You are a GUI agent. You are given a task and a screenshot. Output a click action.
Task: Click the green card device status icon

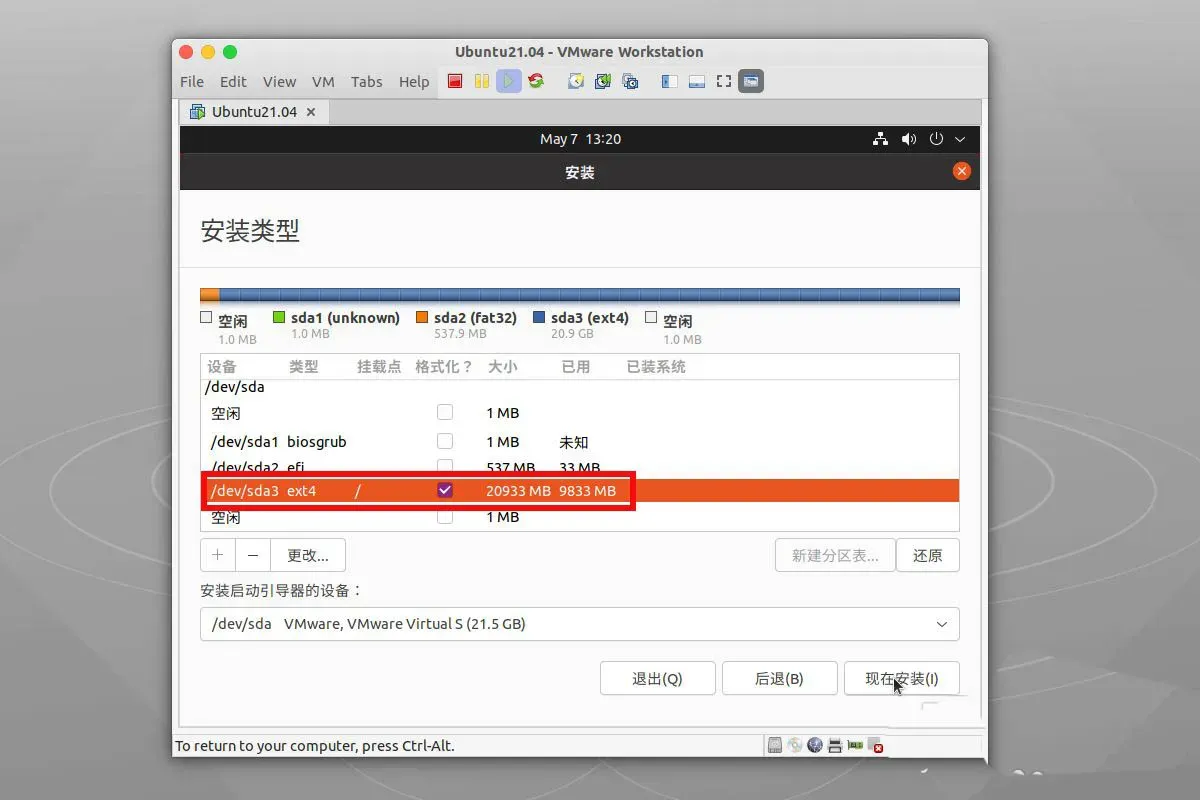pyautogui.click(x=855, y=745)
